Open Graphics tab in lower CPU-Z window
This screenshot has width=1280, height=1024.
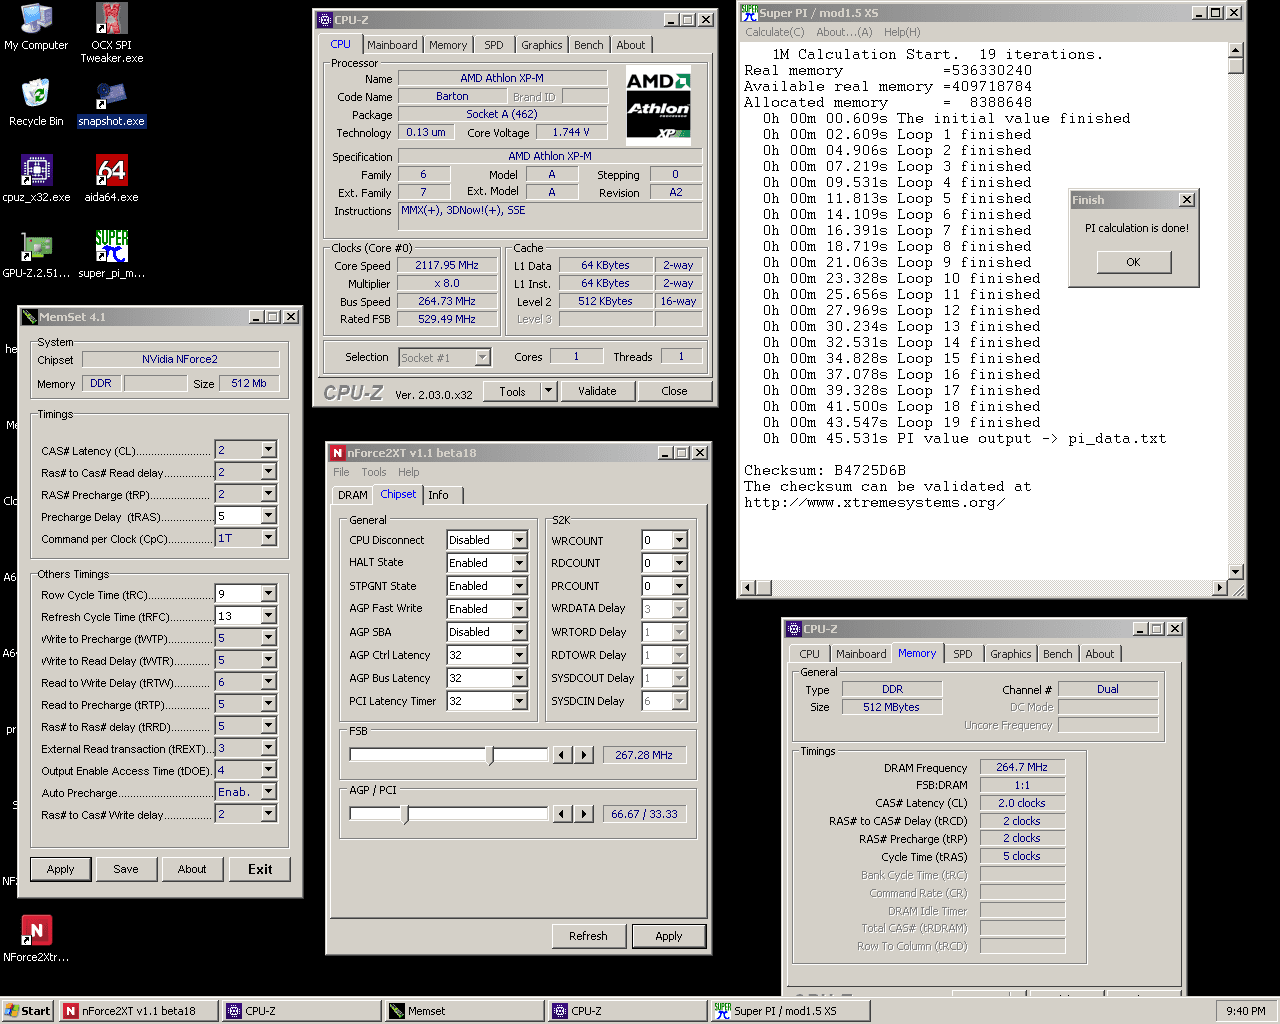(x=1010, y=654)
